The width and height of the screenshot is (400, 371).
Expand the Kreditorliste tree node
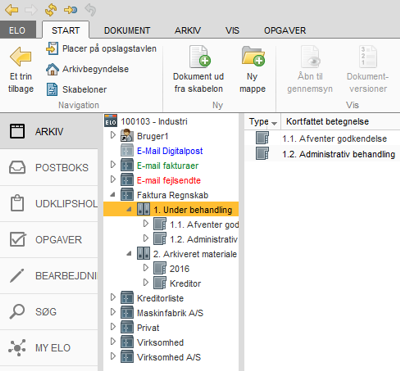(x=113, y=297)
